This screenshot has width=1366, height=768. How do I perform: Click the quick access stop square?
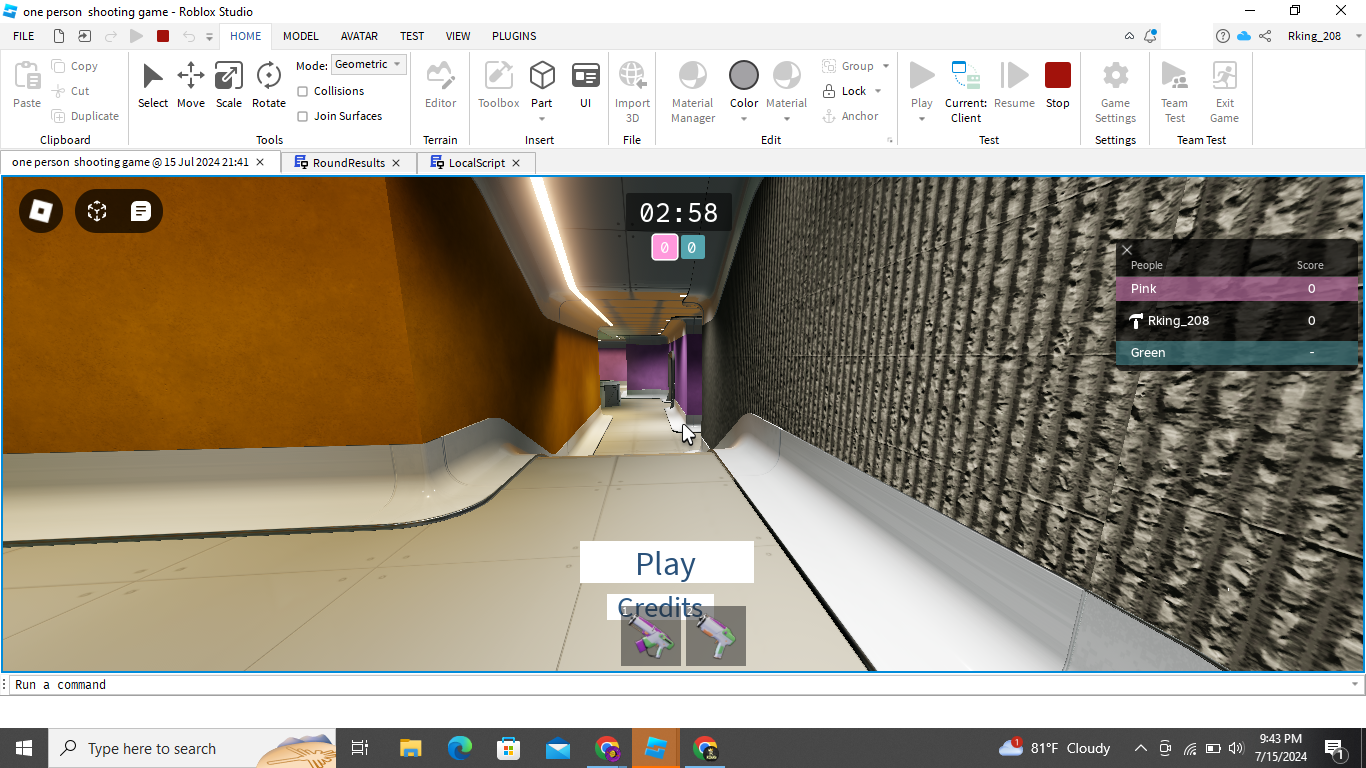[x=163, y=36]
